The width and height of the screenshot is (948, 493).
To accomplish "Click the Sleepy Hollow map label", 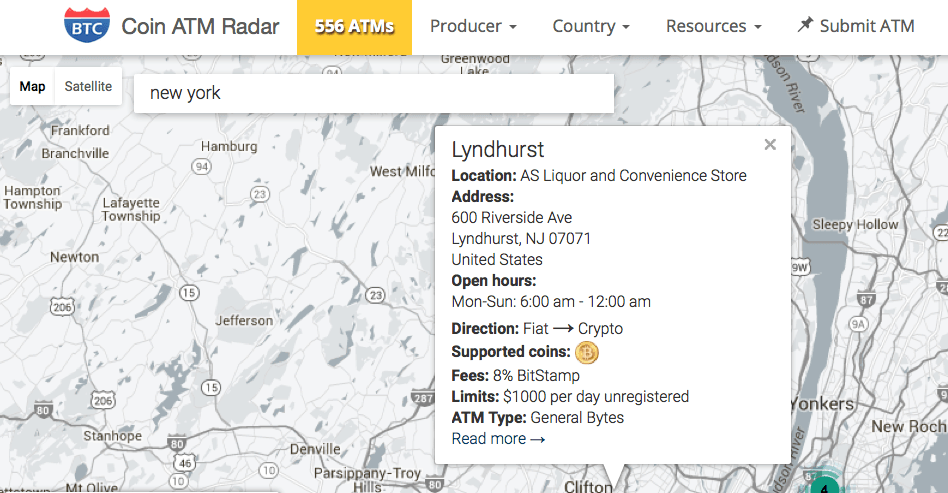I will [x=855, y=224].
